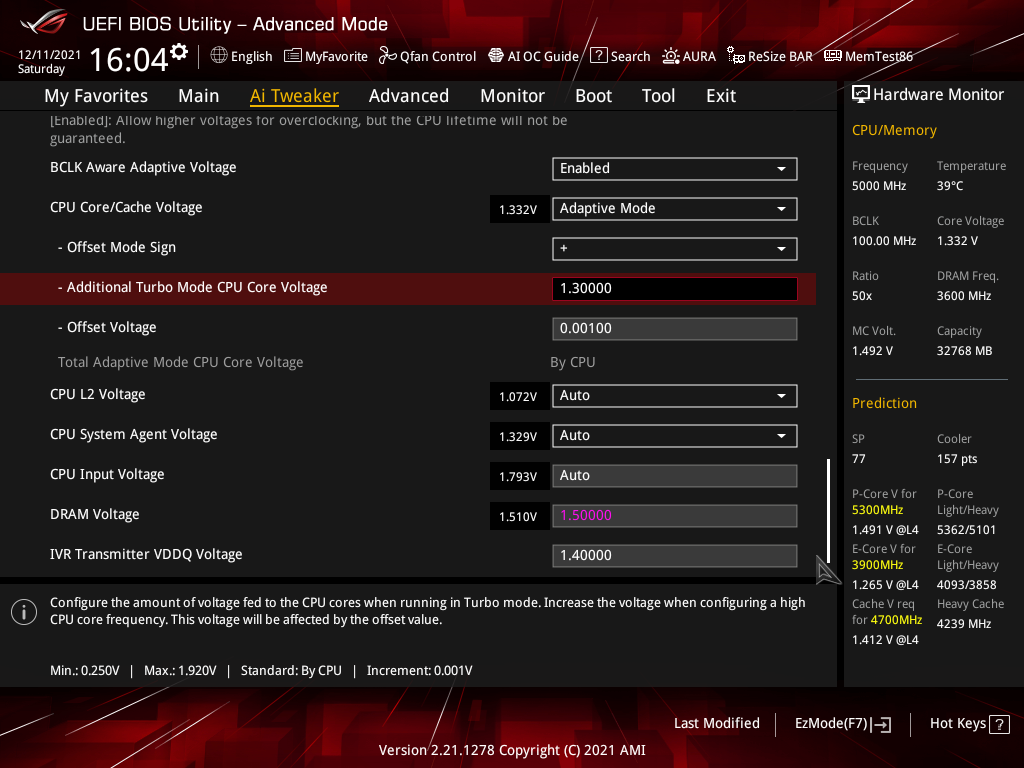Click Last Modified button

(716, 723)
